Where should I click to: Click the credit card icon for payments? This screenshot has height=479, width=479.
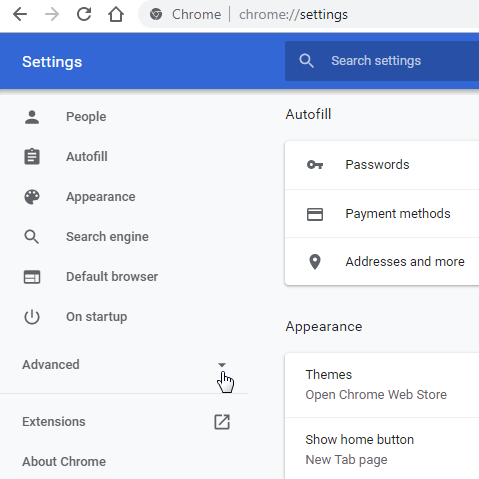coord(315,214)
